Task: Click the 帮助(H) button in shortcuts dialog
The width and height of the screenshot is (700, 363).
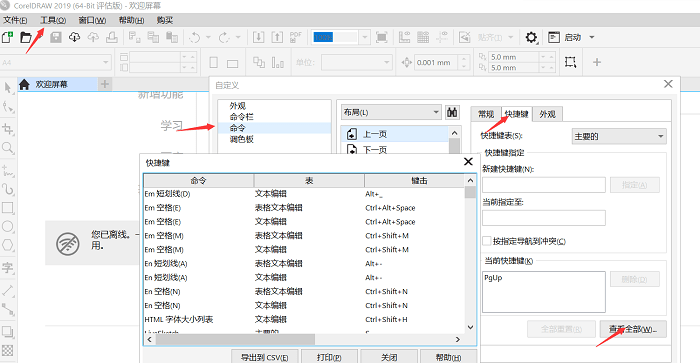Action: tap(448, 357)
